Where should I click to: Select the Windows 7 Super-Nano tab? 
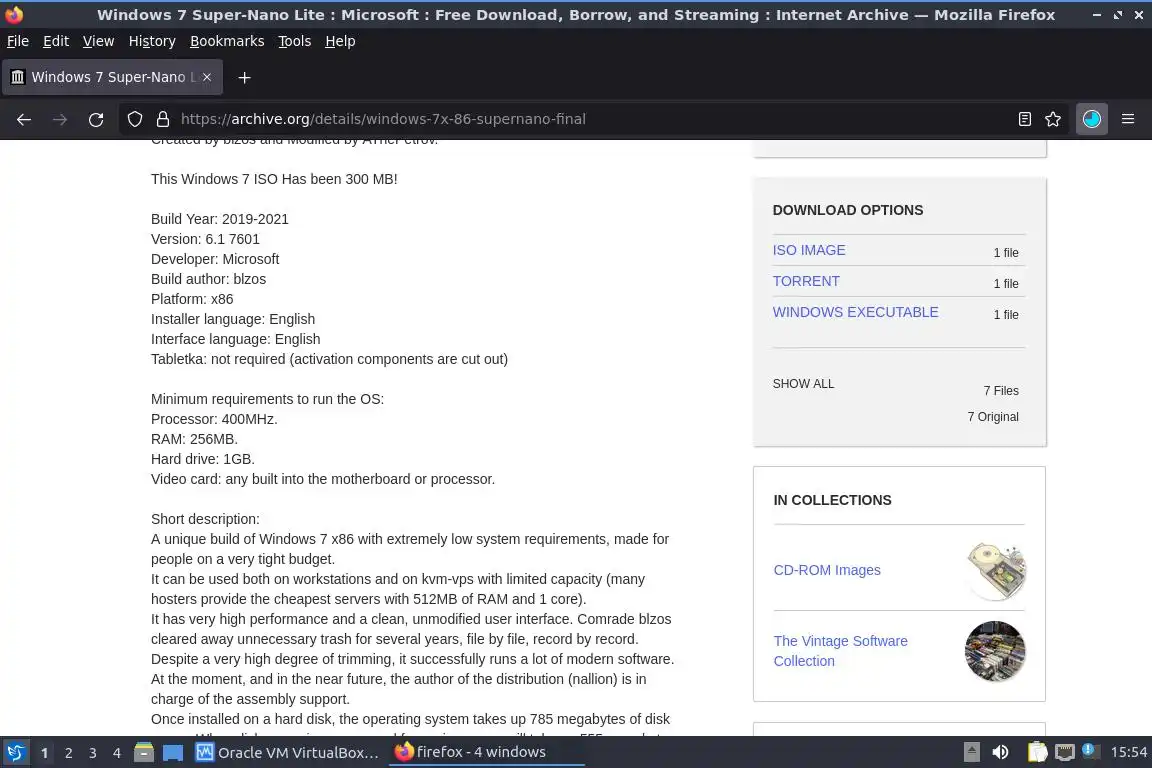click(112, 77)
